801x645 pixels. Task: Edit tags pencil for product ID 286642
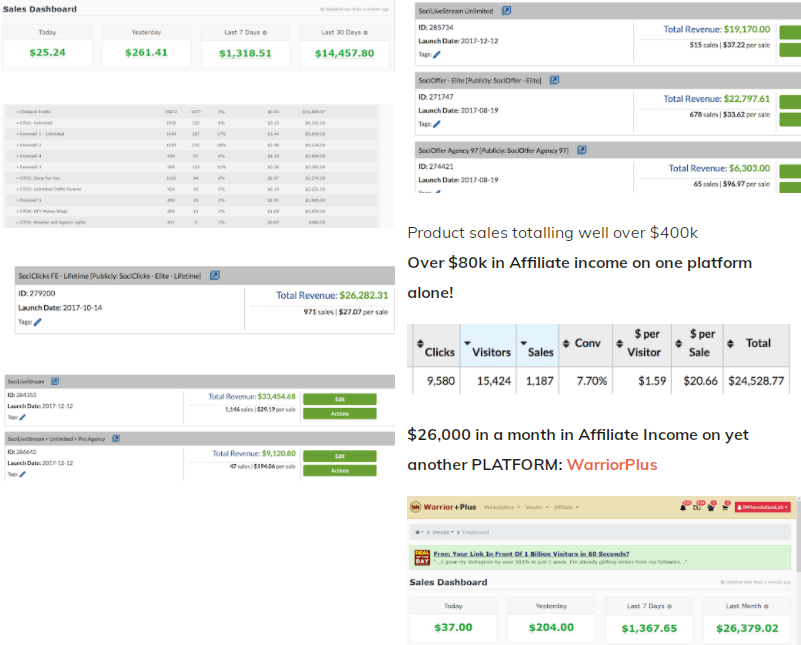pyautogui.click(x=22, y=474)
